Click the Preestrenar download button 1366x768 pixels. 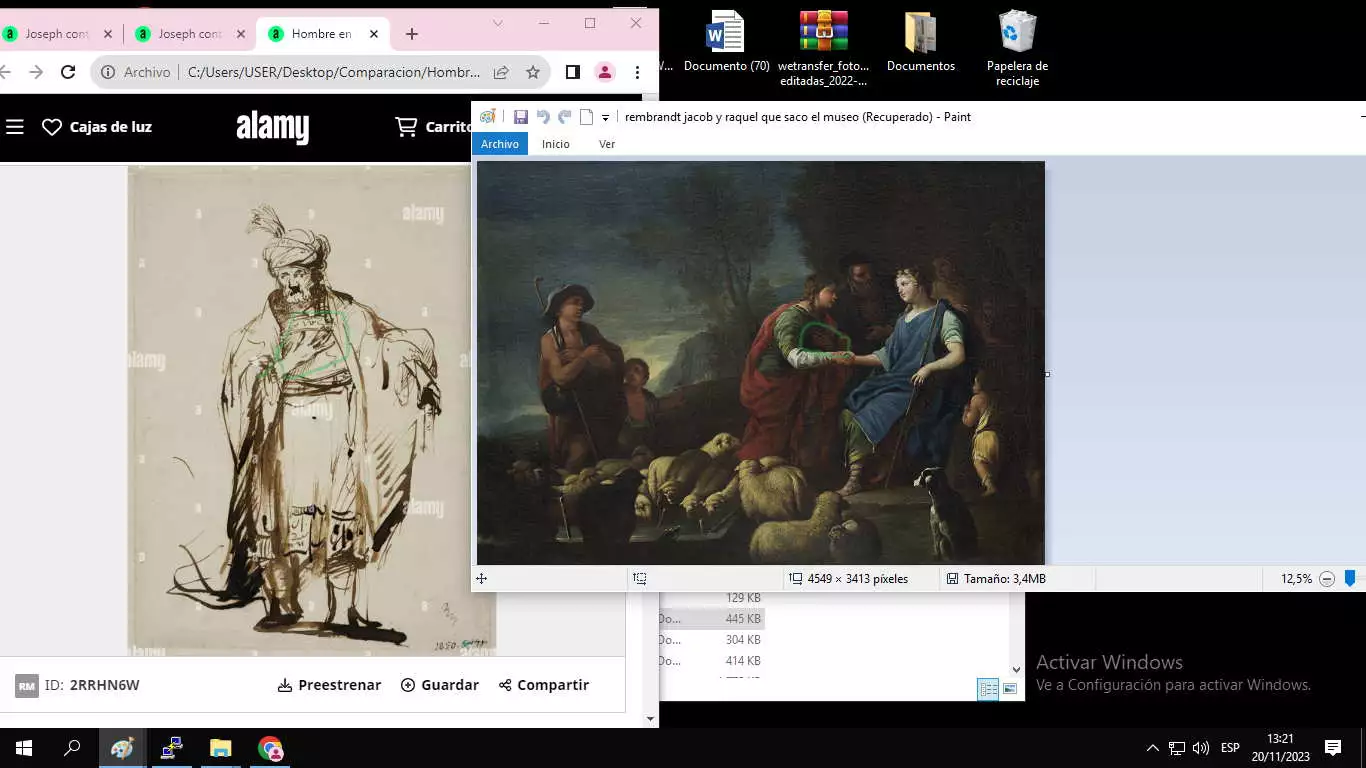[329, 685]
